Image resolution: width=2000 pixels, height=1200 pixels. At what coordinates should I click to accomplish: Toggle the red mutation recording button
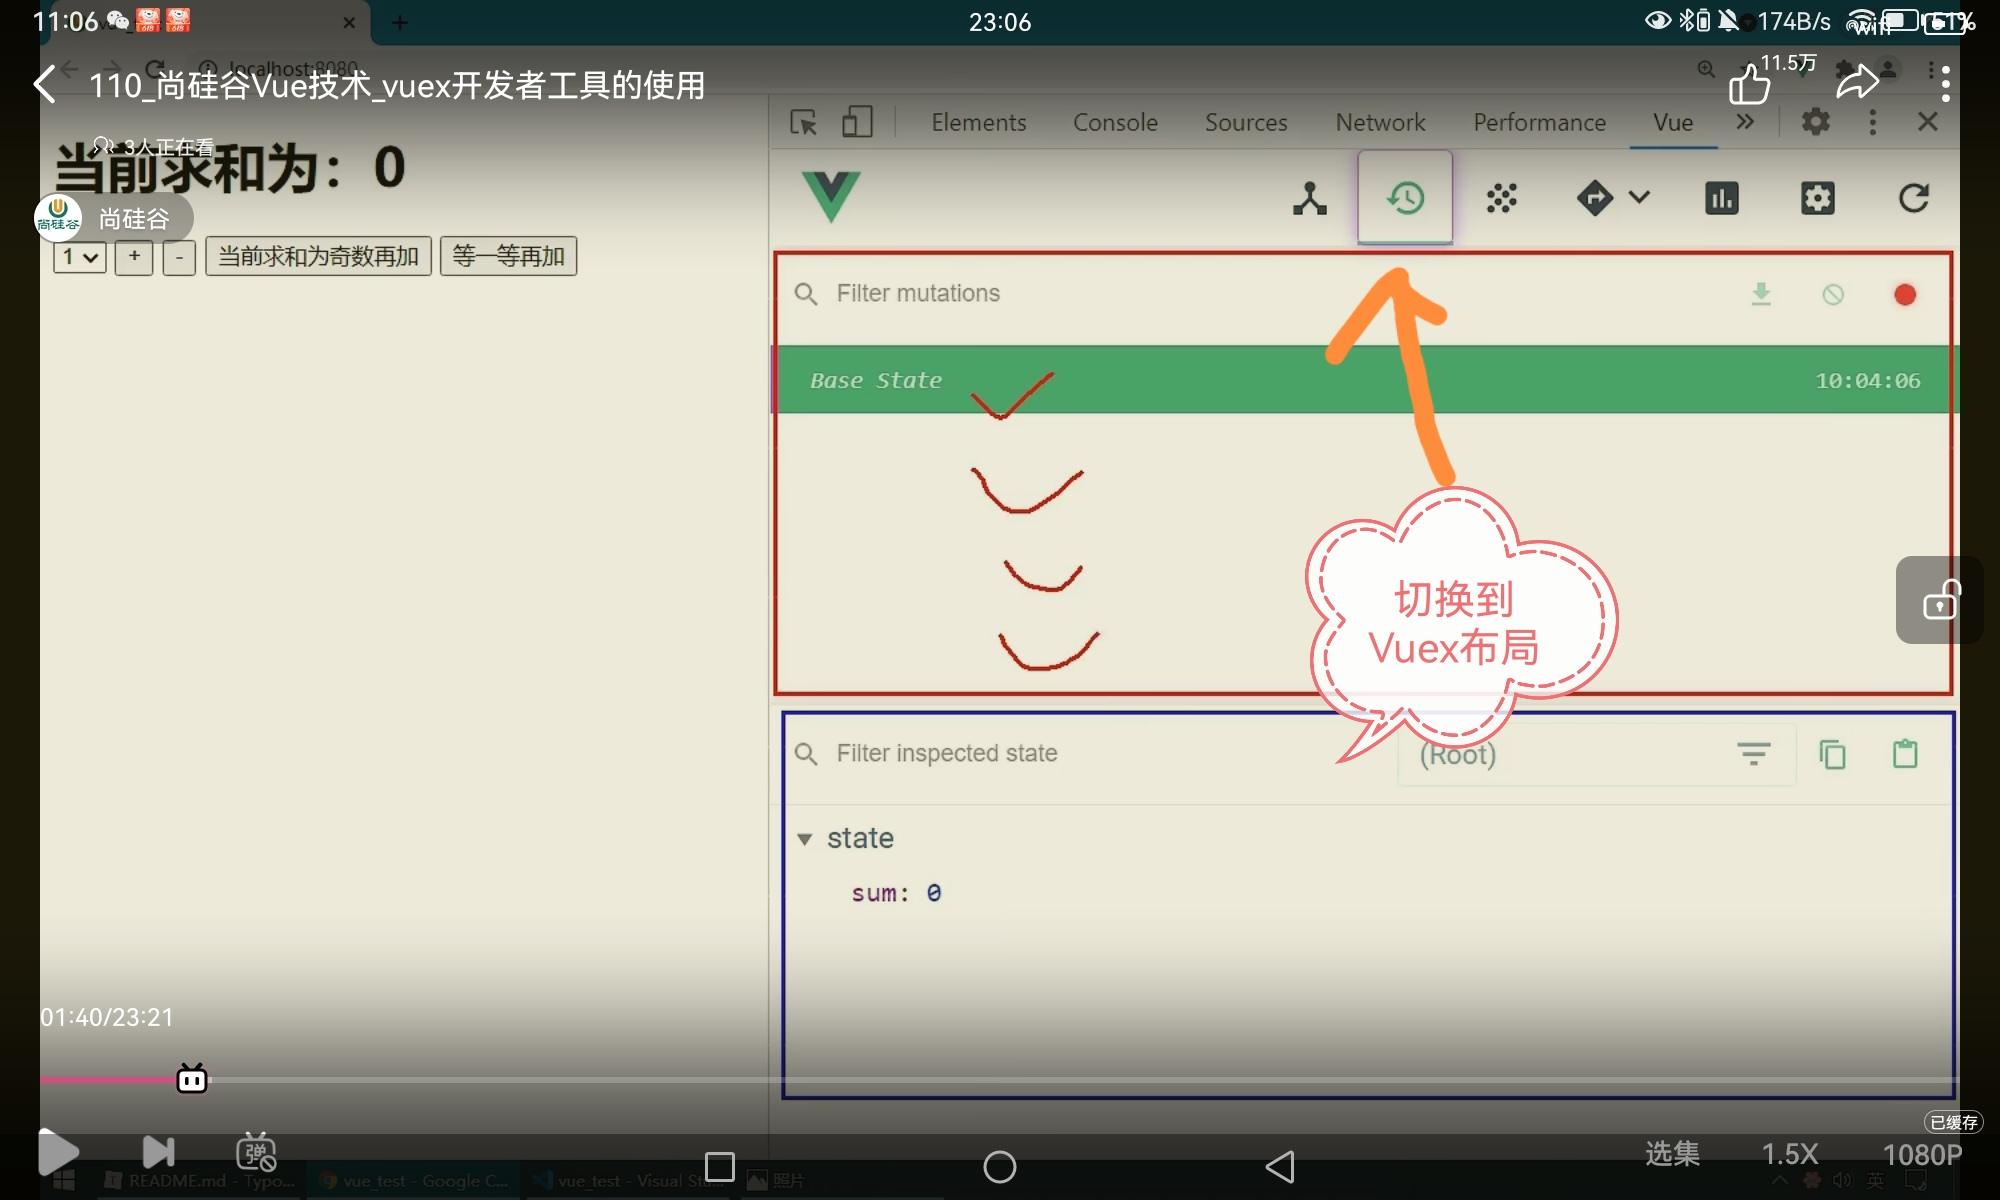click(1905, 294)
